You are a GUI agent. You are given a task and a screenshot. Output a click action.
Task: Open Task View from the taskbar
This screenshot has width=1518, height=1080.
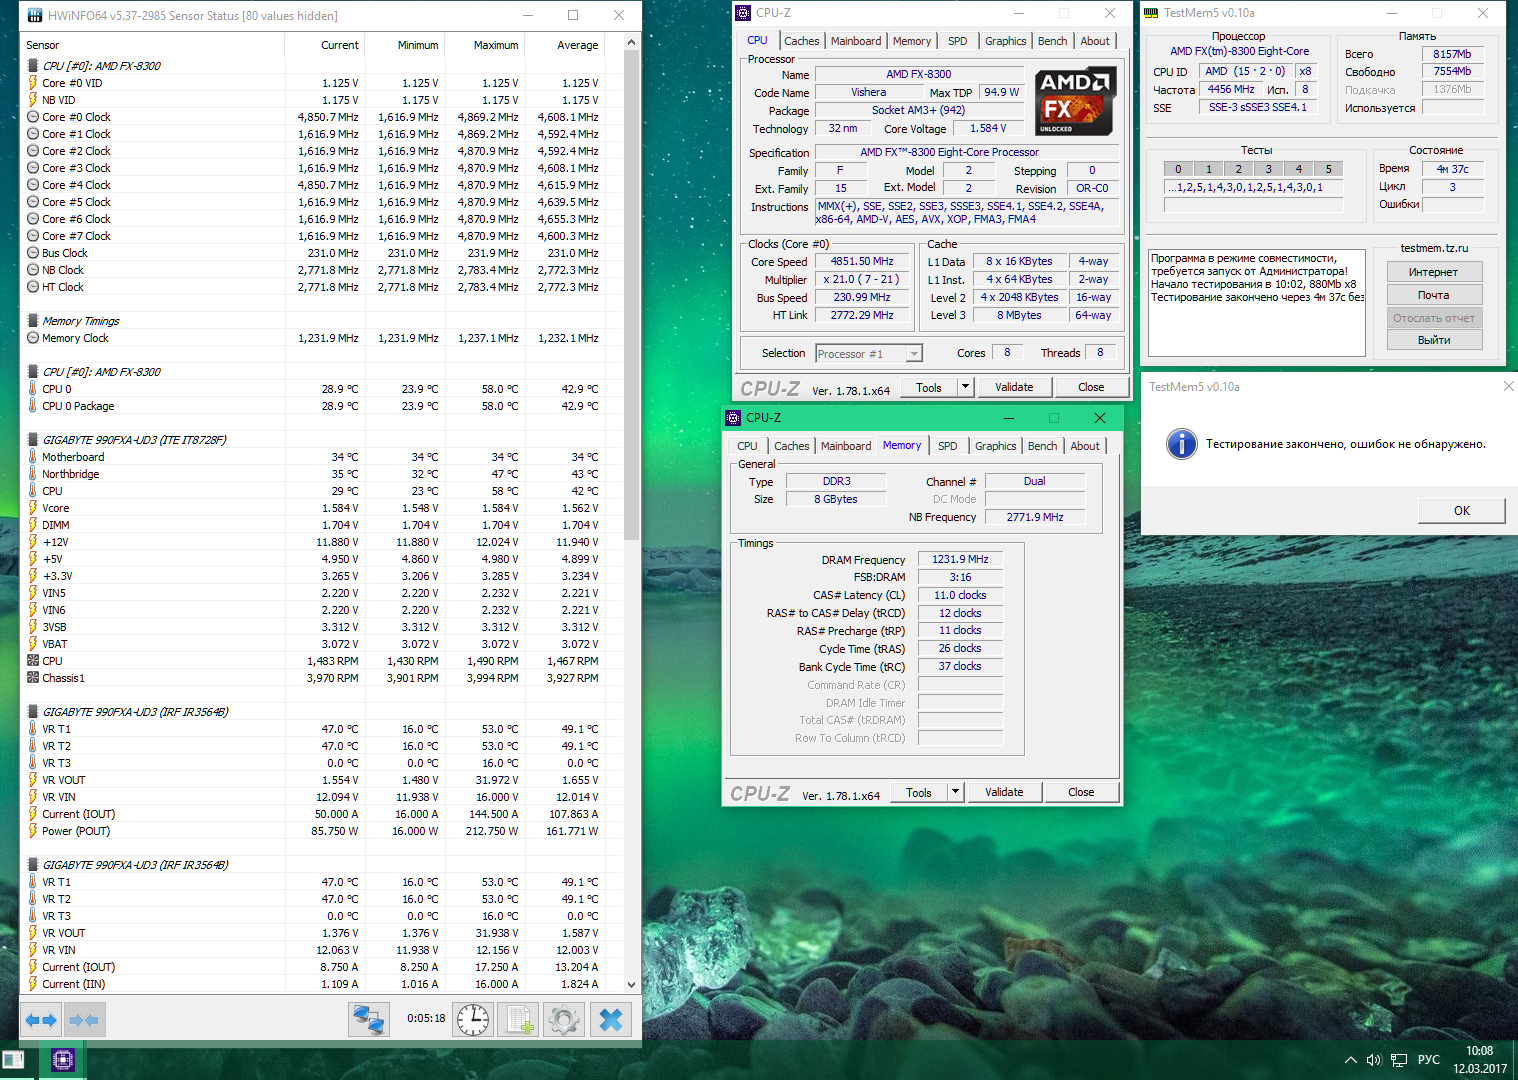point(13,1060)
